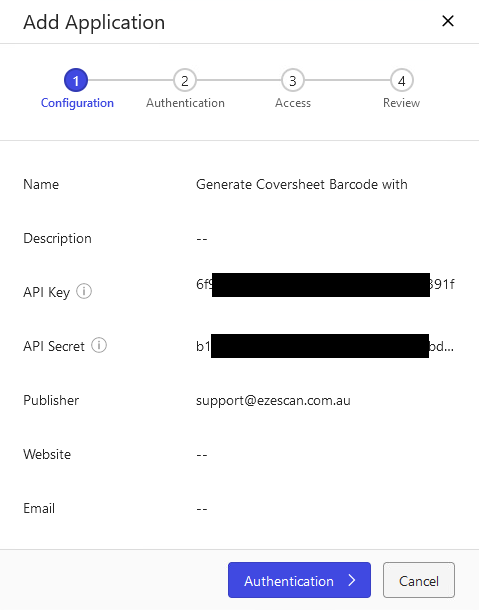
Task: Click the Website field empty value
Action: click(202, 454)
